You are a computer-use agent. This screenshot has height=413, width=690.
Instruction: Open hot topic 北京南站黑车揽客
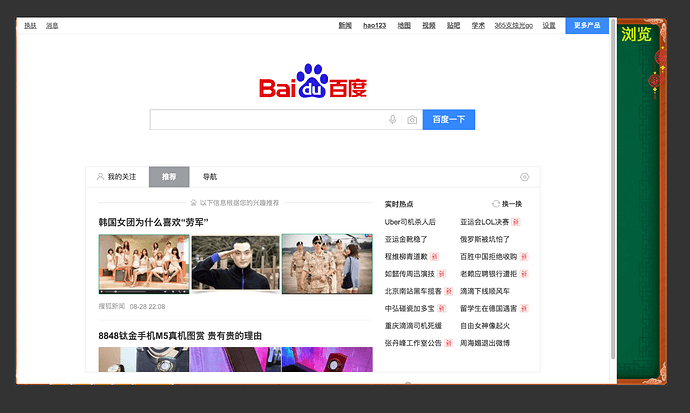(413, 291)
